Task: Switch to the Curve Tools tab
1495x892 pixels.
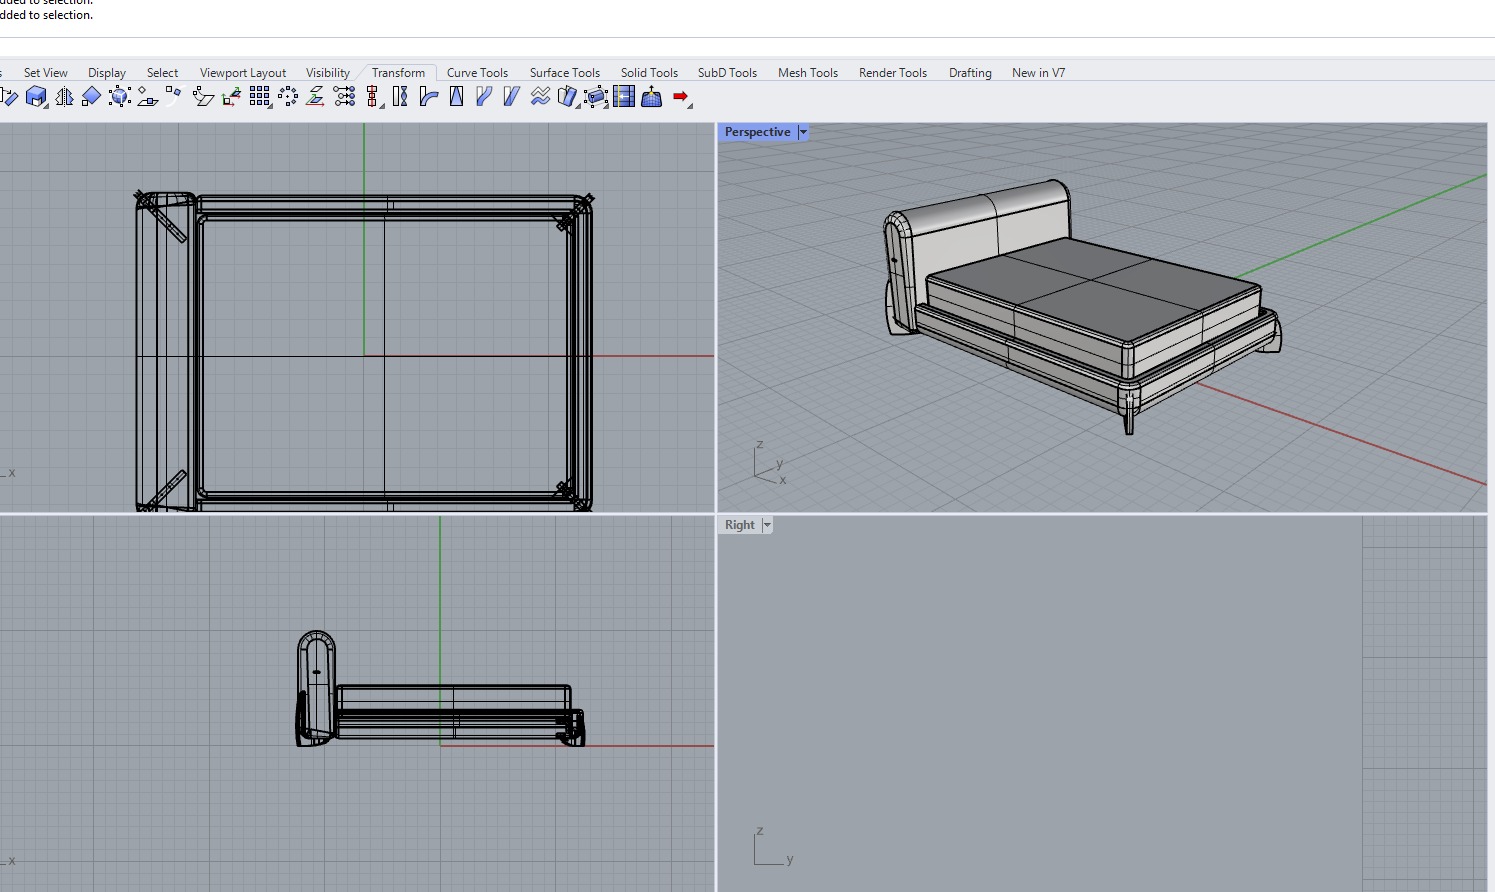Action: click(477, 73)
